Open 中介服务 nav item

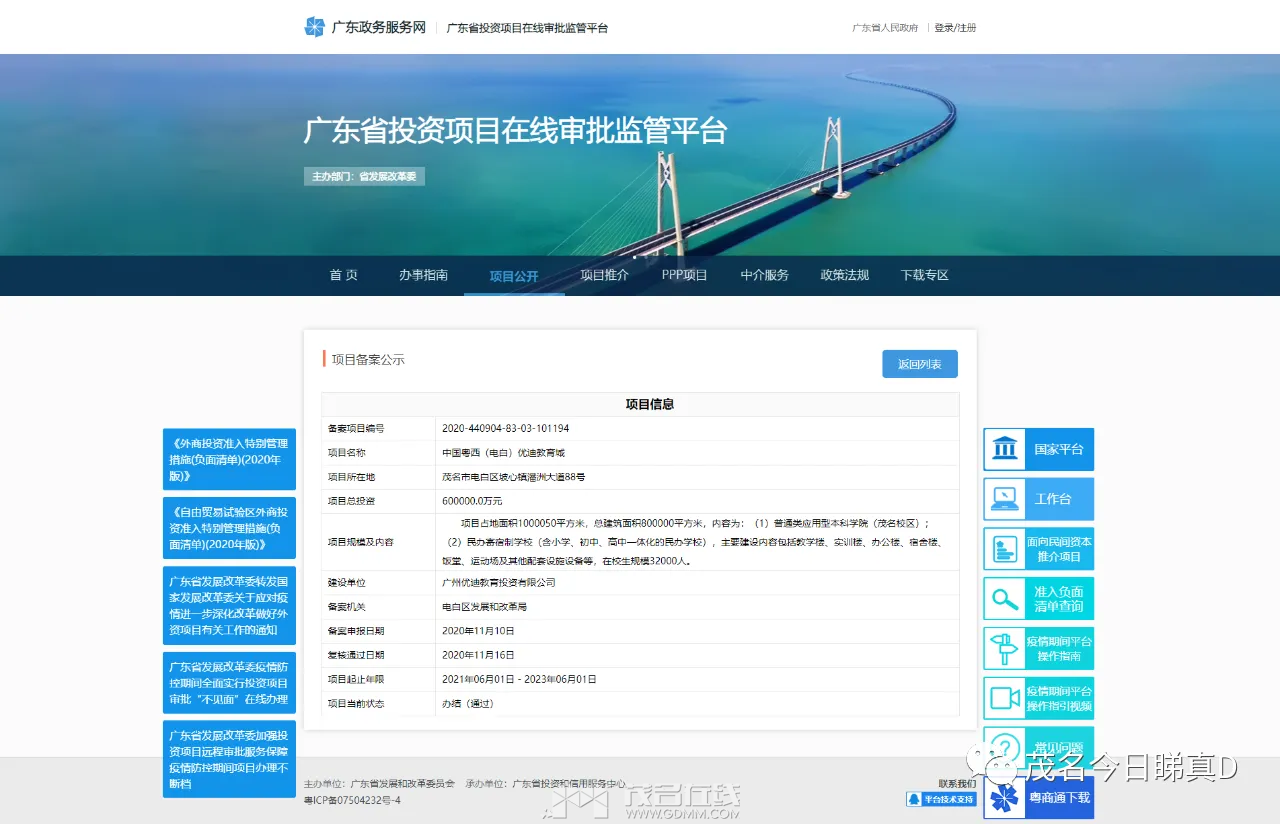coord(764,275)
